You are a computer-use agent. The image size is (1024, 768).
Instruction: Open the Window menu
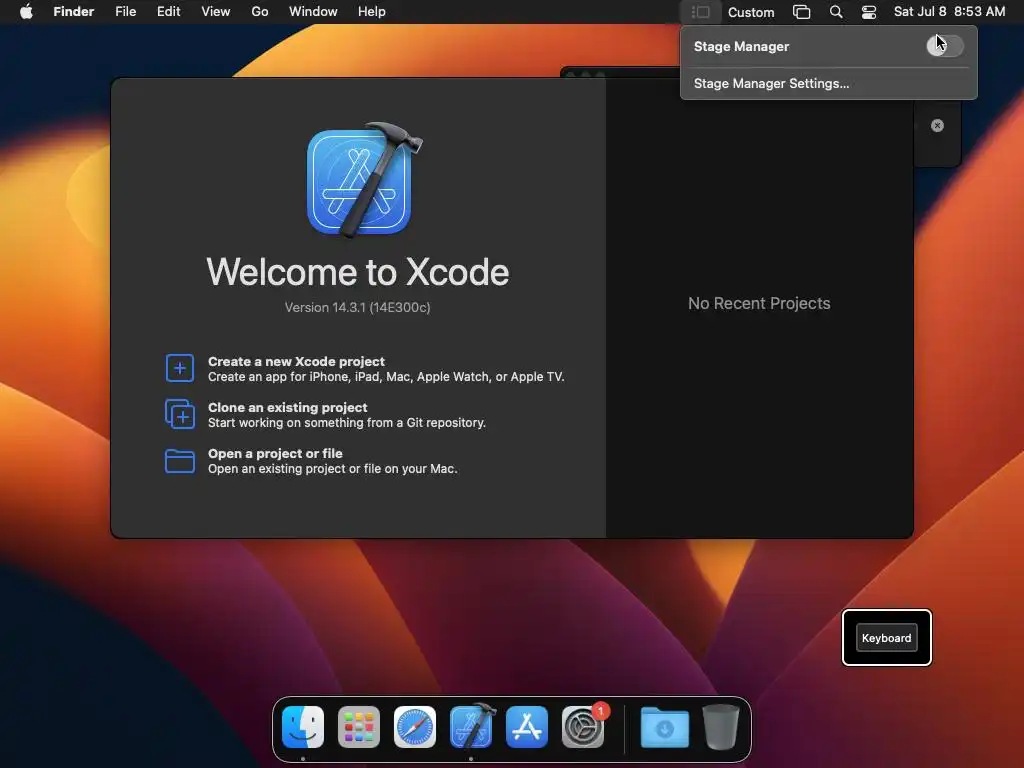pyautogui.click(x=313, y=12)
